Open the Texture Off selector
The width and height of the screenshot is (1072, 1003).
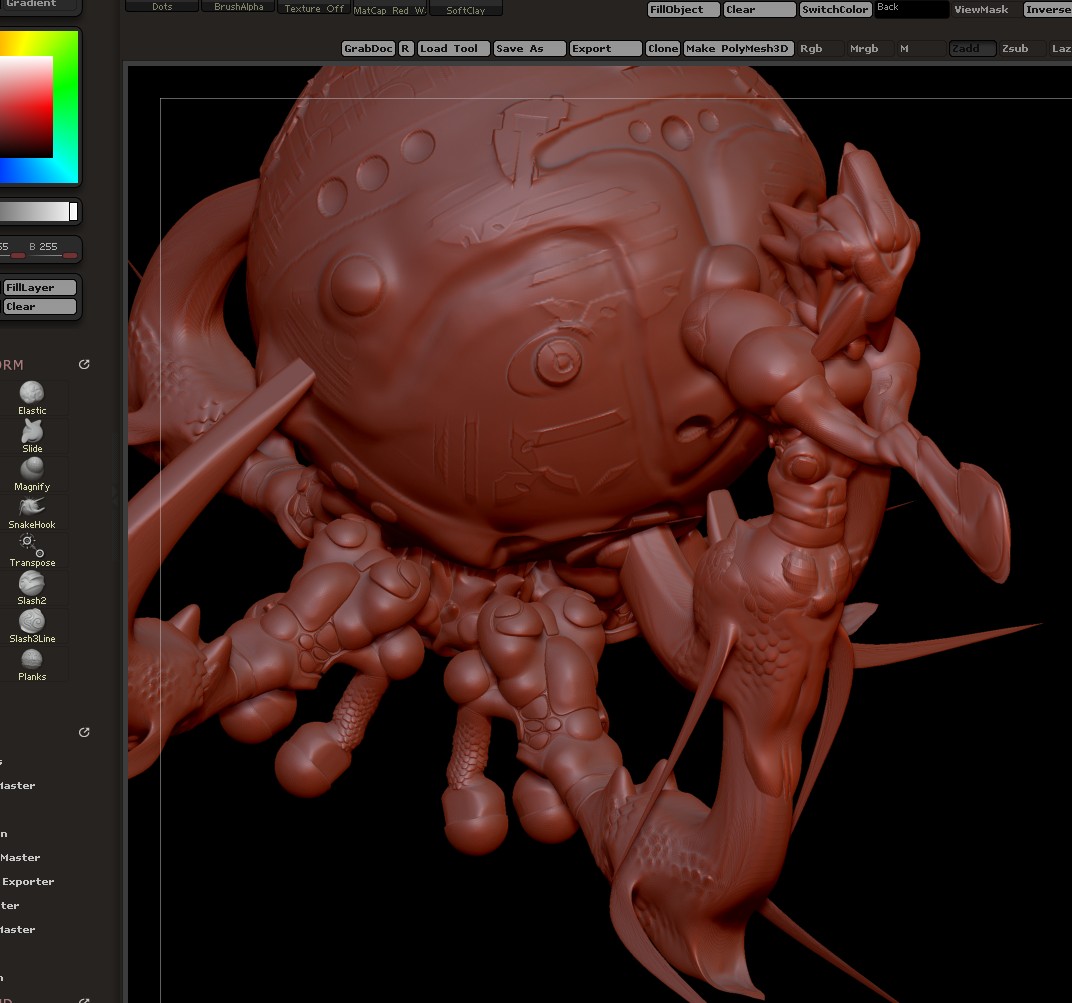(314, 8)
